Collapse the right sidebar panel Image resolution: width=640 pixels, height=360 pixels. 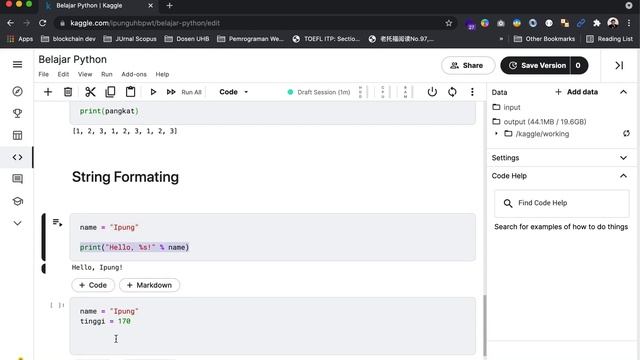click(x=619, y=65)
